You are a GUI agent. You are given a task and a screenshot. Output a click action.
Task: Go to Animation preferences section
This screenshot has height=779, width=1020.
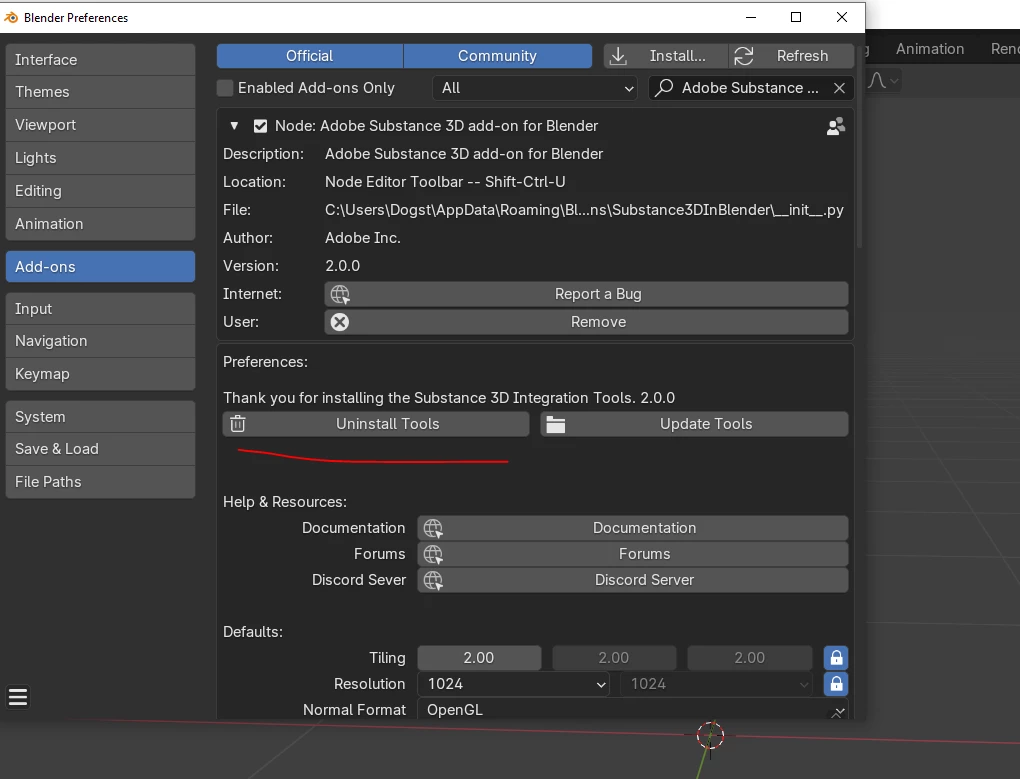point(100,224)
